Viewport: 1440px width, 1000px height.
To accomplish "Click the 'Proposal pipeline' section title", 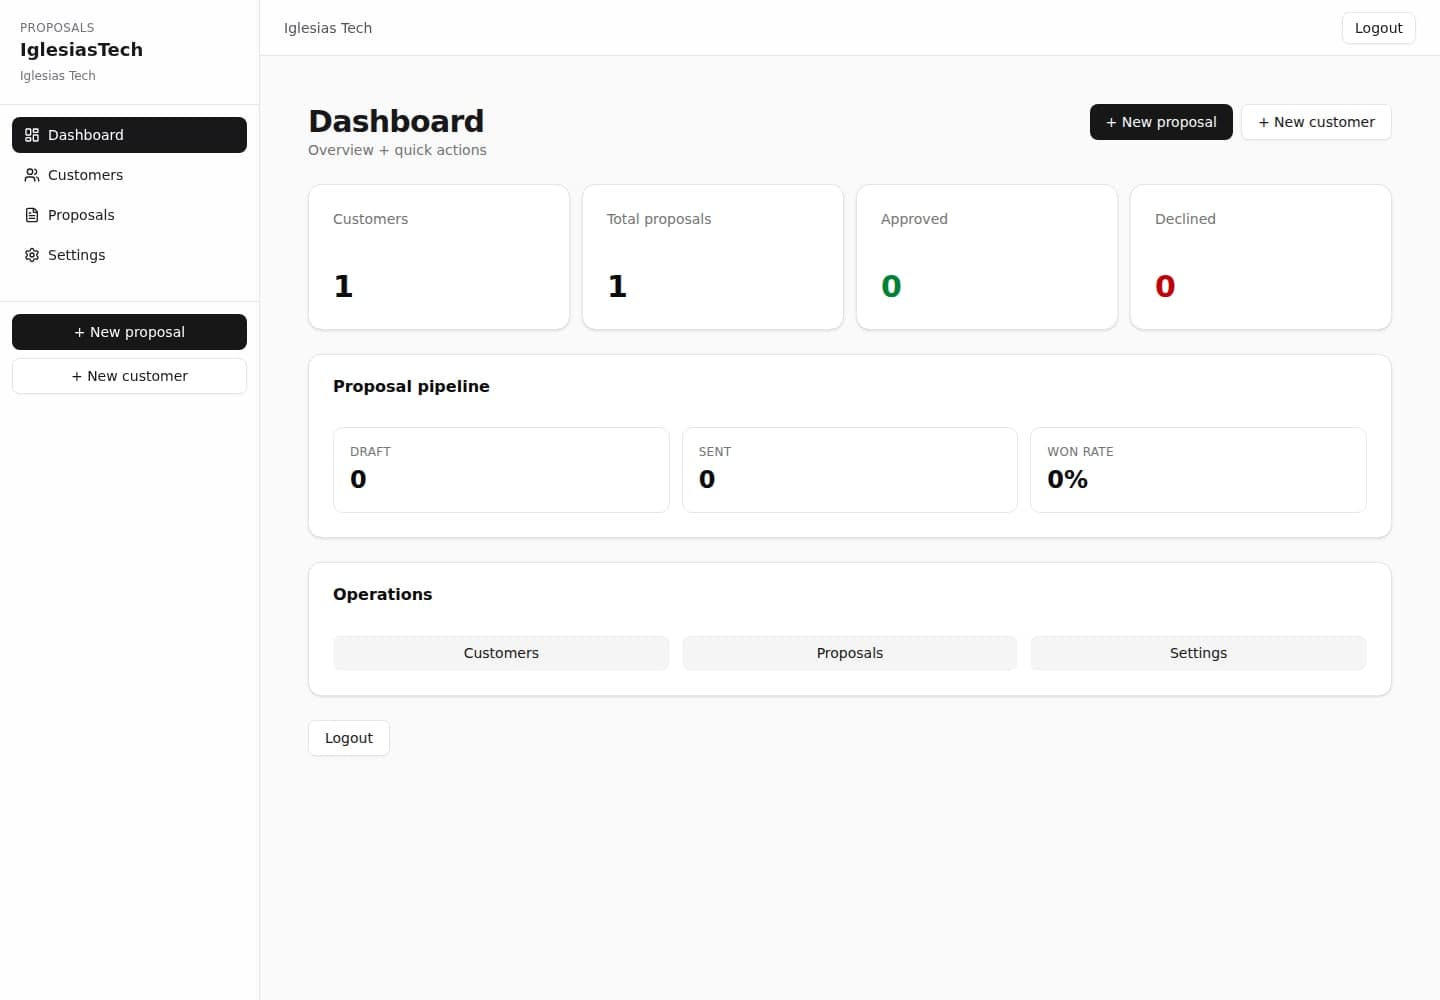I will [x=411, y=386].
